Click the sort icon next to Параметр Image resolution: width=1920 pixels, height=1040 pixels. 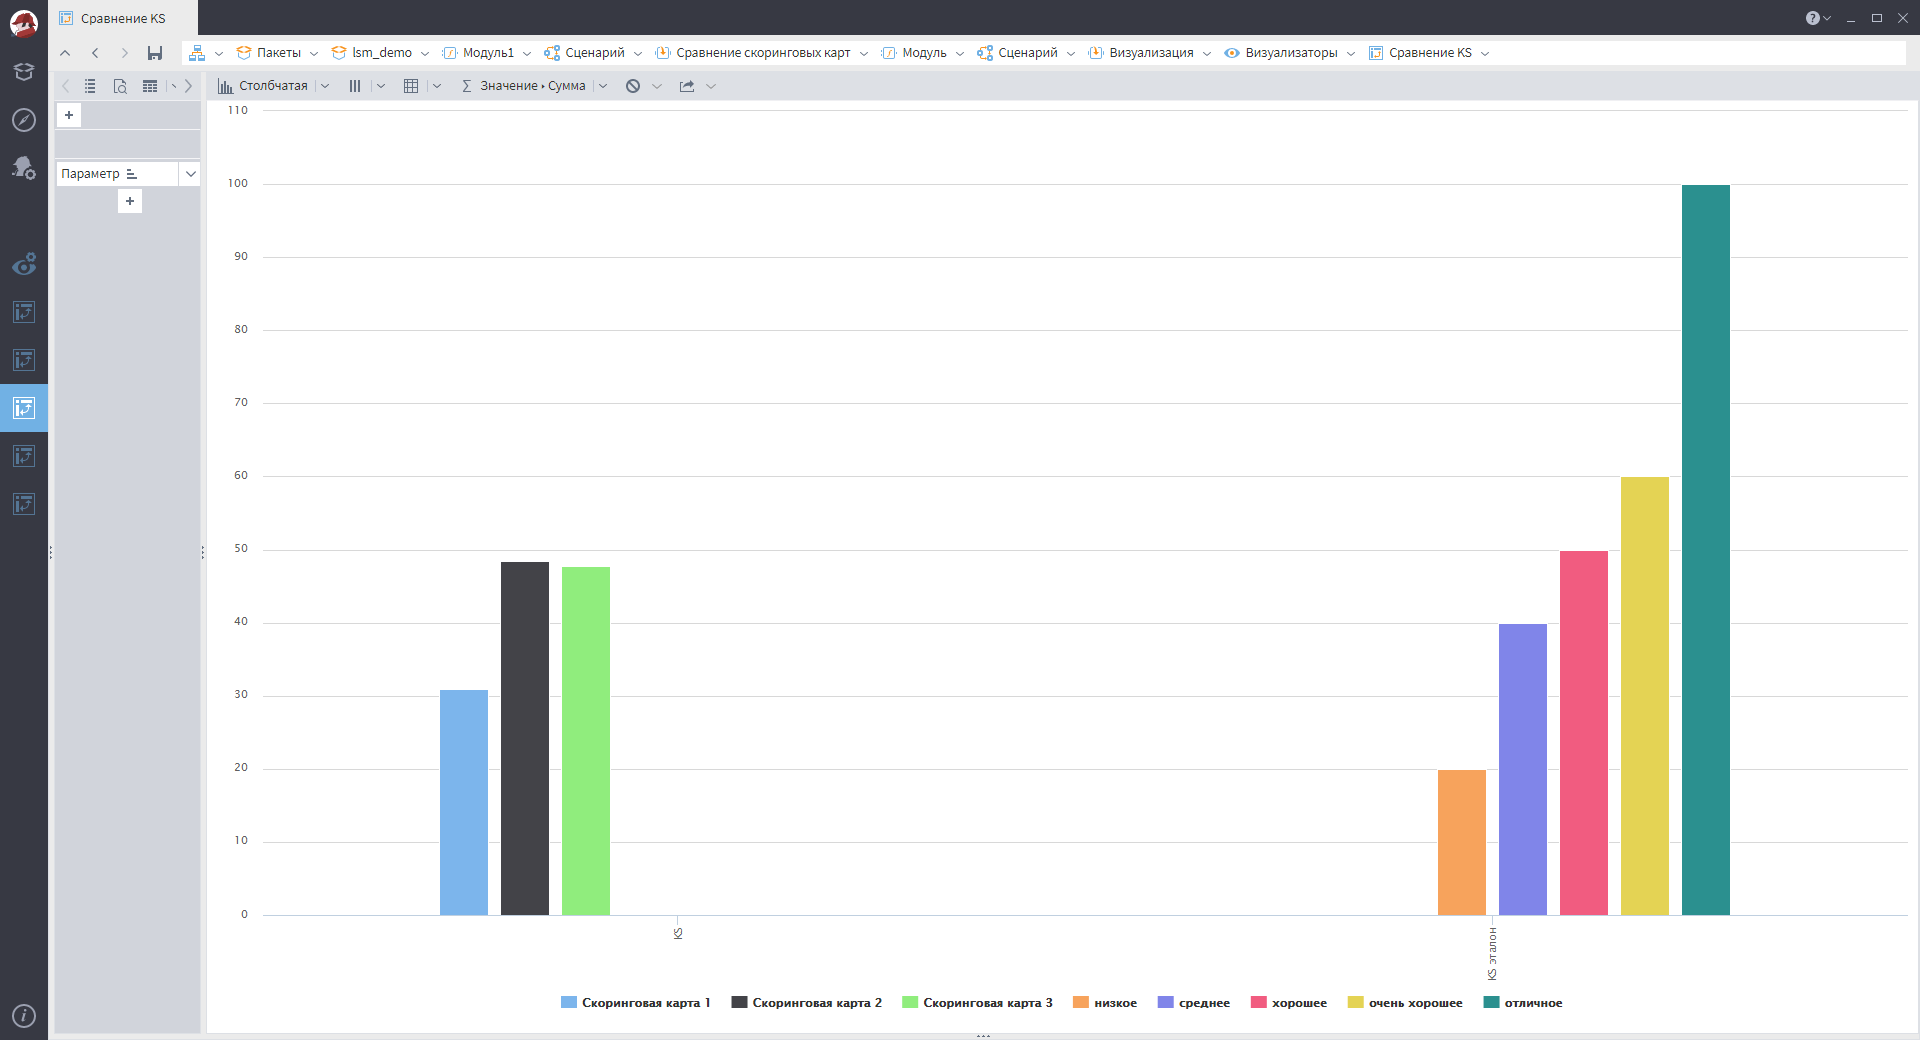click(131, 174)
